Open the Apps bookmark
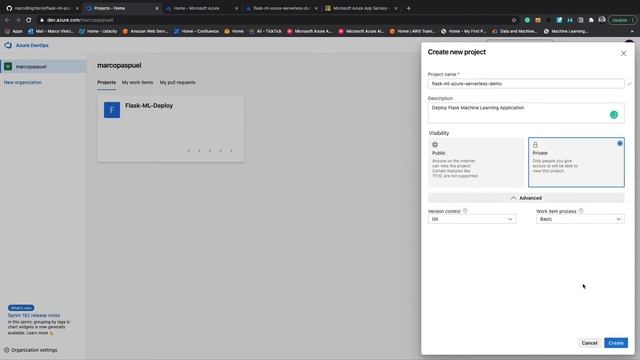 (x=13, y=31)
